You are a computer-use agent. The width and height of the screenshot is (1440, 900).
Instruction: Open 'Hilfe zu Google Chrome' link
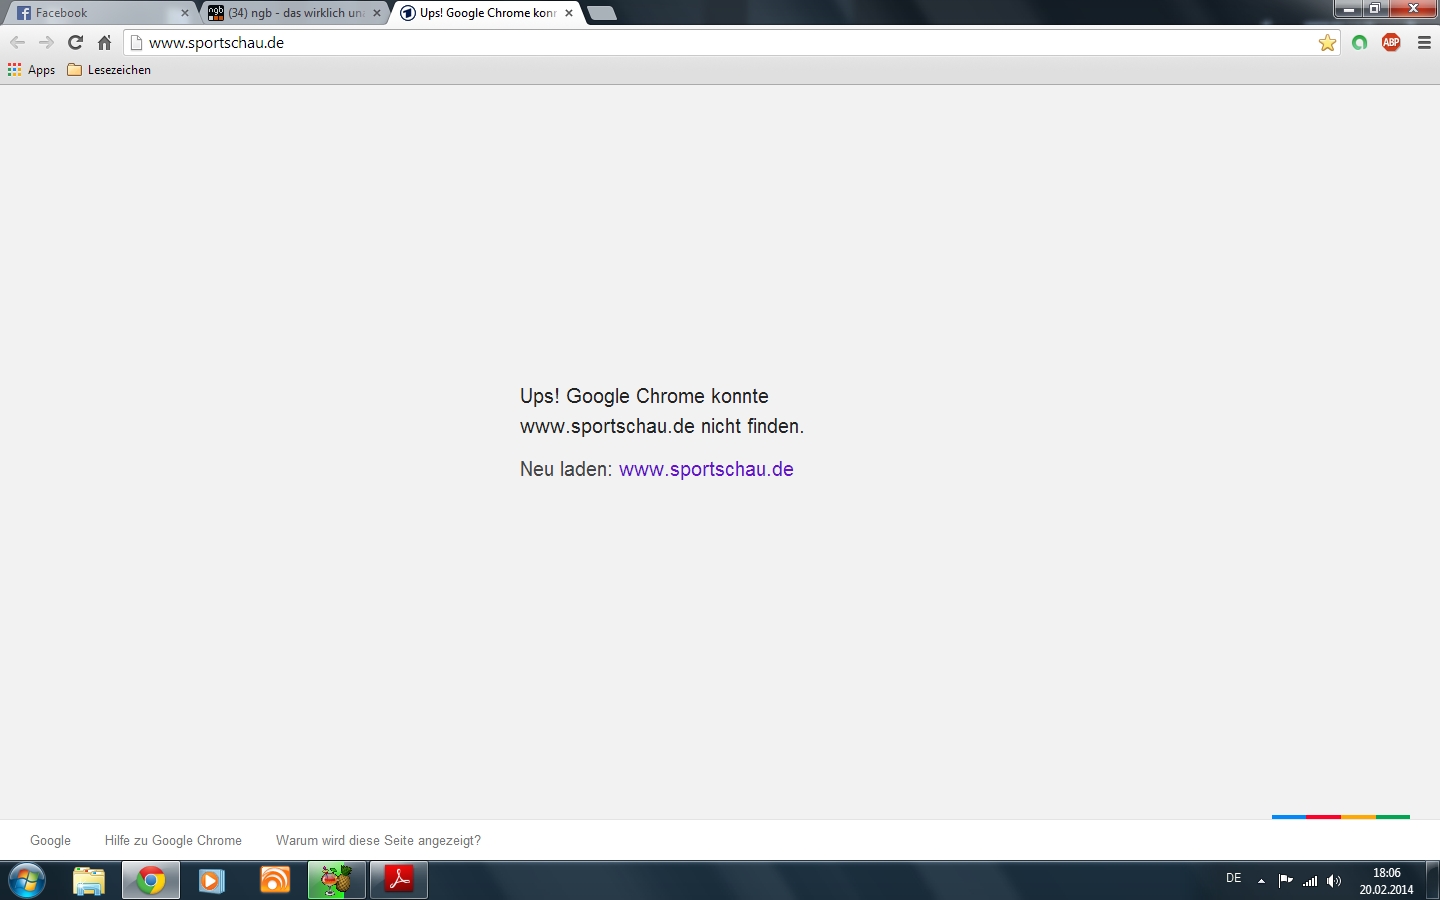[173, 840]
